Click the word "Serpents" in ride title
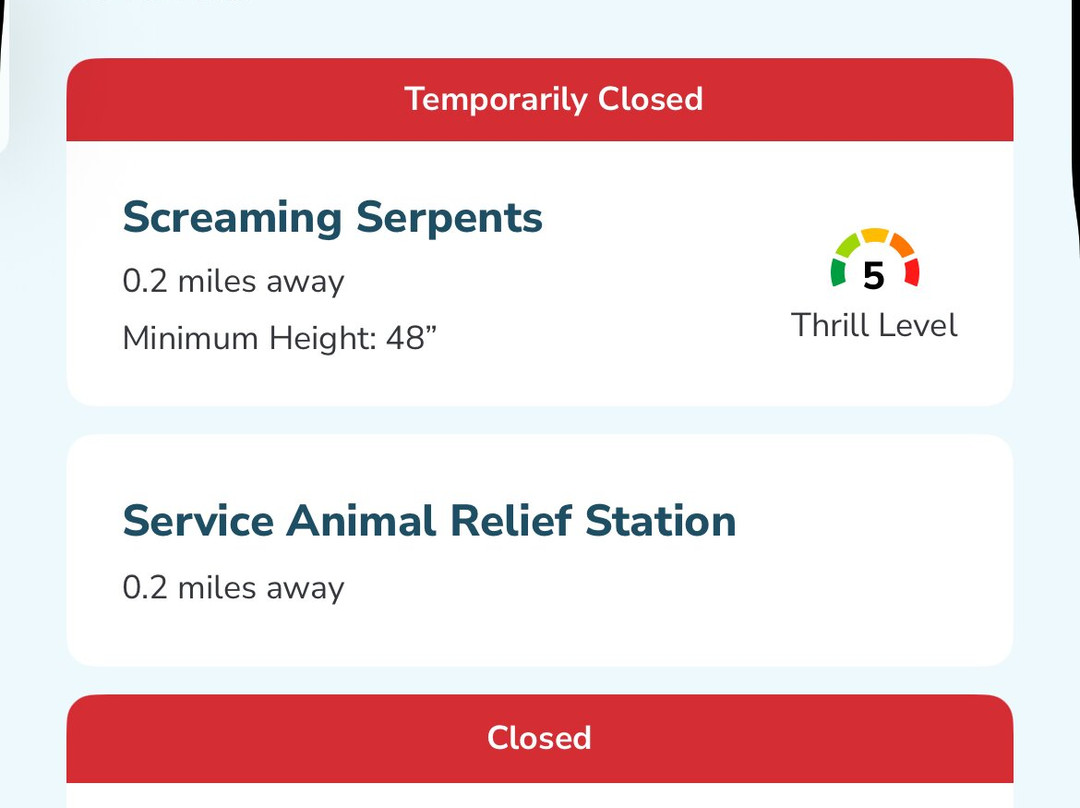Viewport: 1080px width, 808px height. (x=449, y=217)
